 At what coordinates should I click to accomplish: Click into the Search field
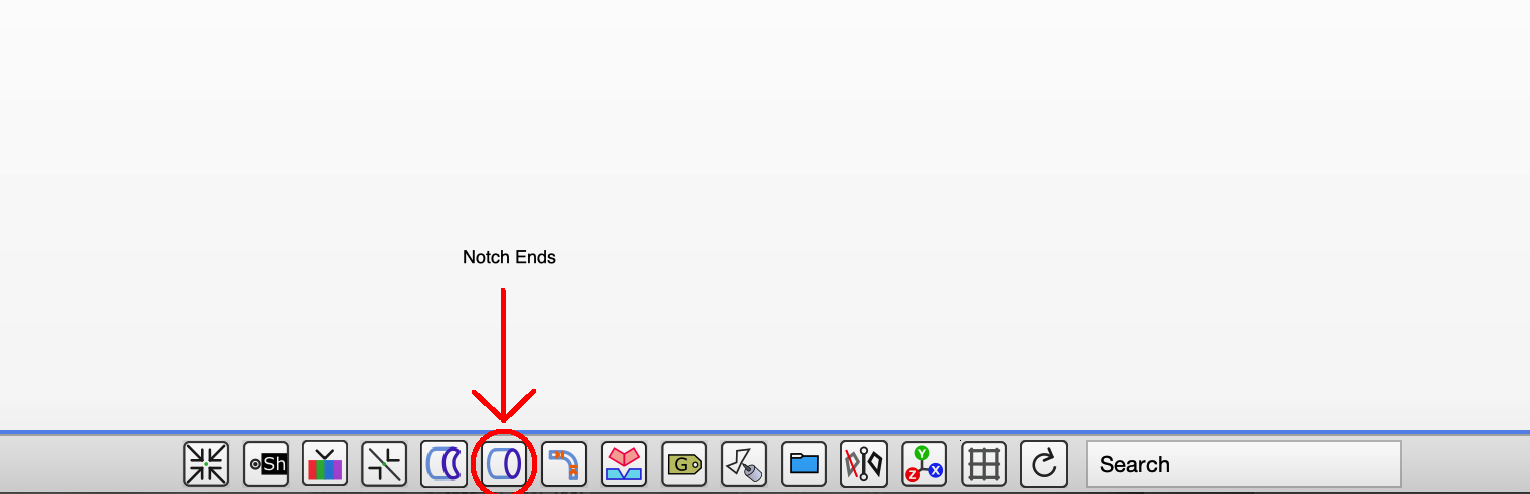coord(1244,464)
